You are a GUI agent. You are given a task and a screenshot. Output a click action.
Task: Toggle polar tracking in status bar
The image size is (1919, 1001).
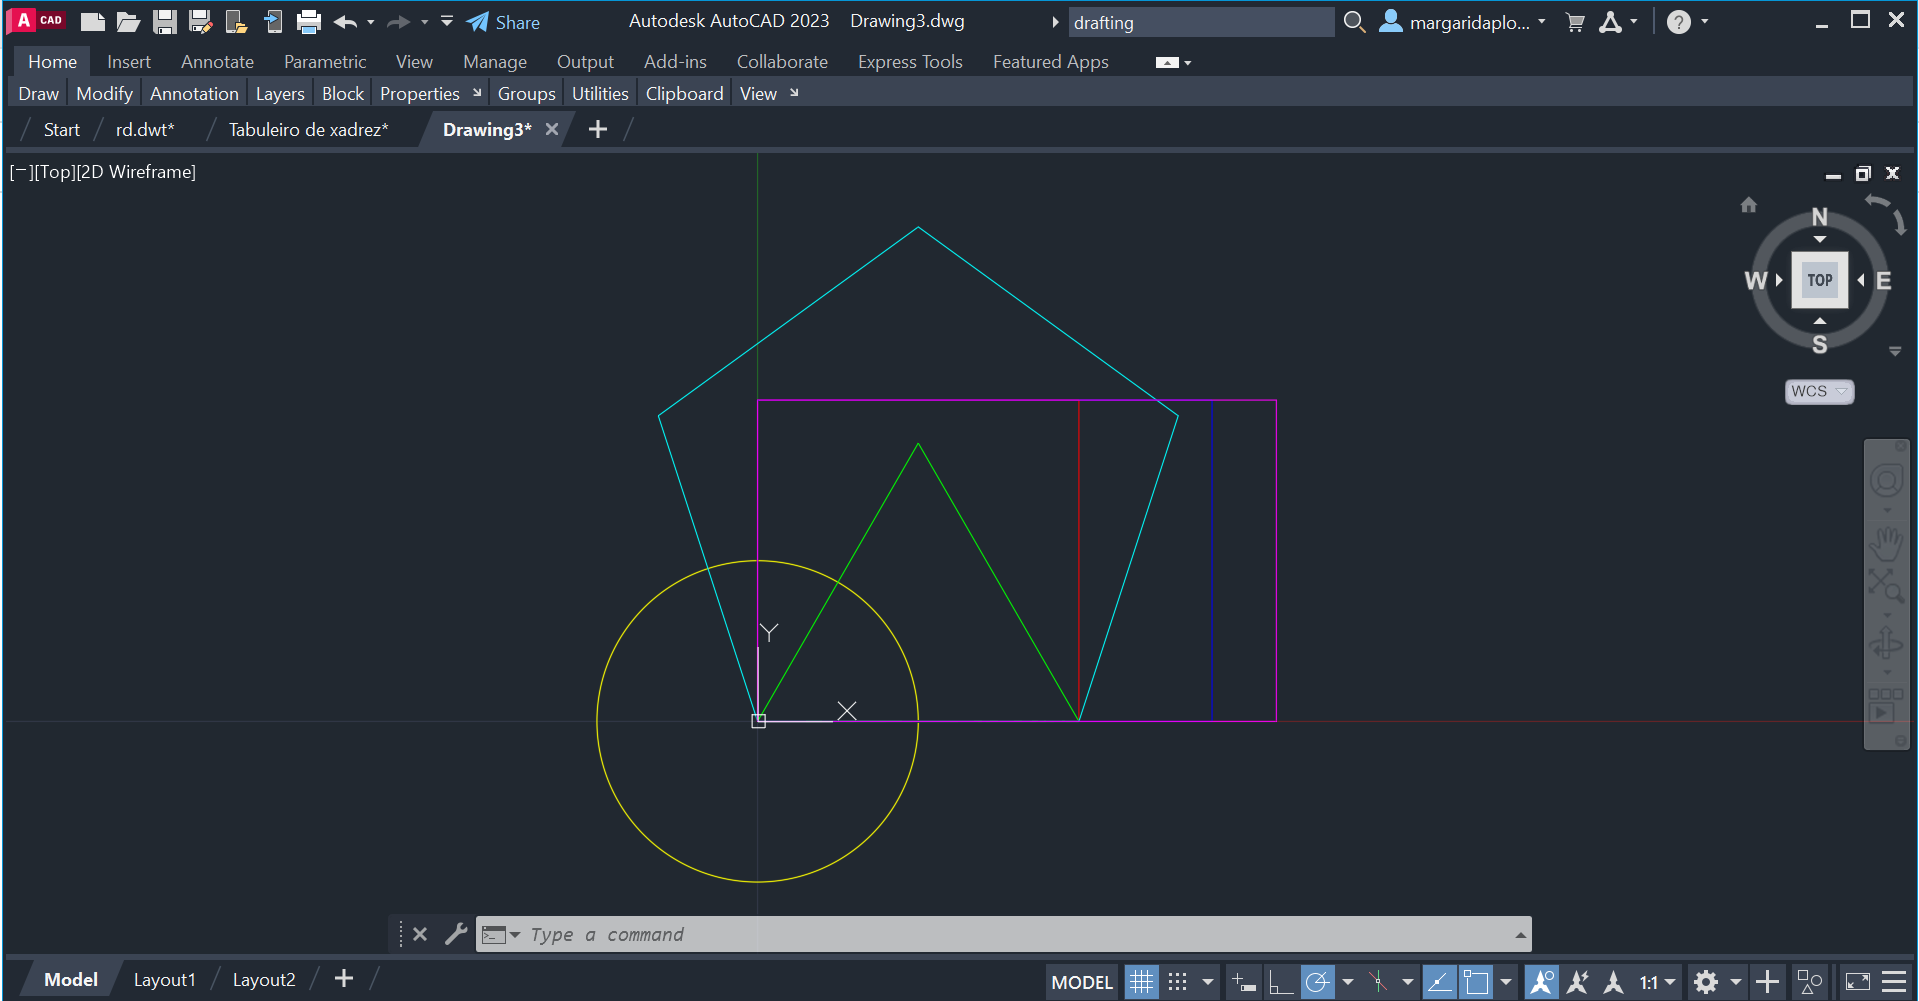(1318, 982)
